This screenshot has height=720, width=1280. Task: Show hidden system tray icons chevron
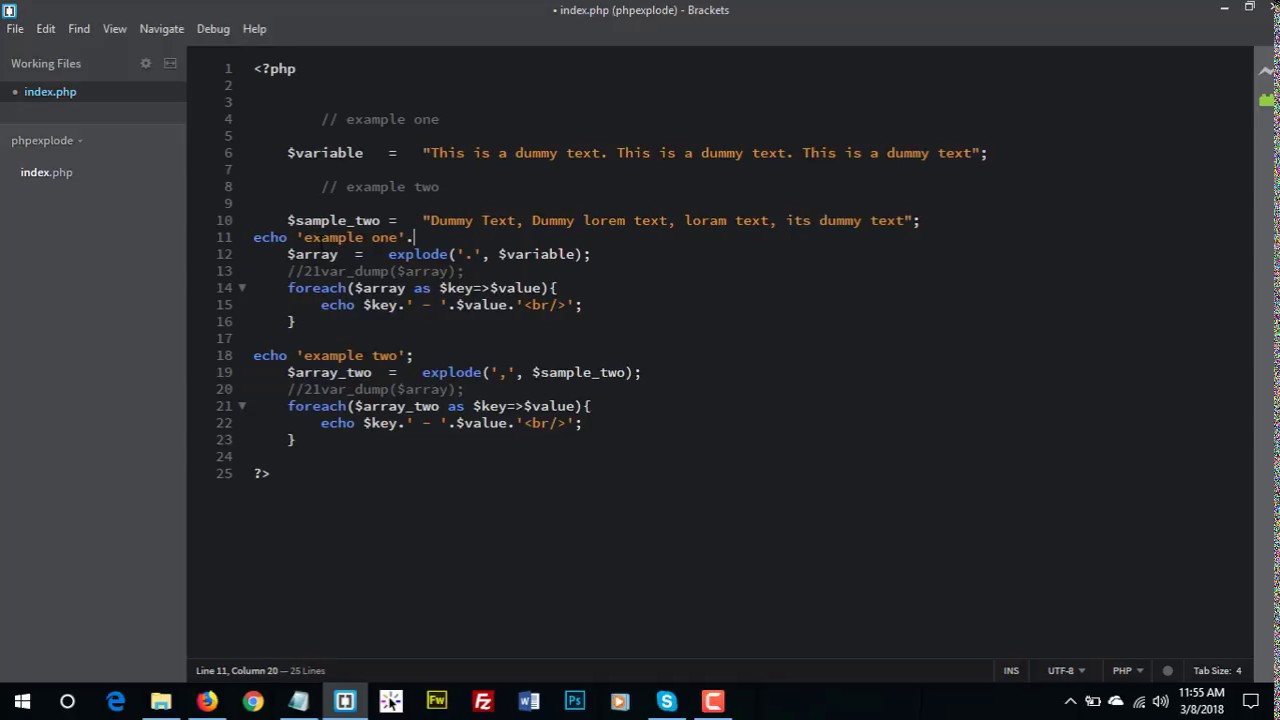(x=1070, y=701)
